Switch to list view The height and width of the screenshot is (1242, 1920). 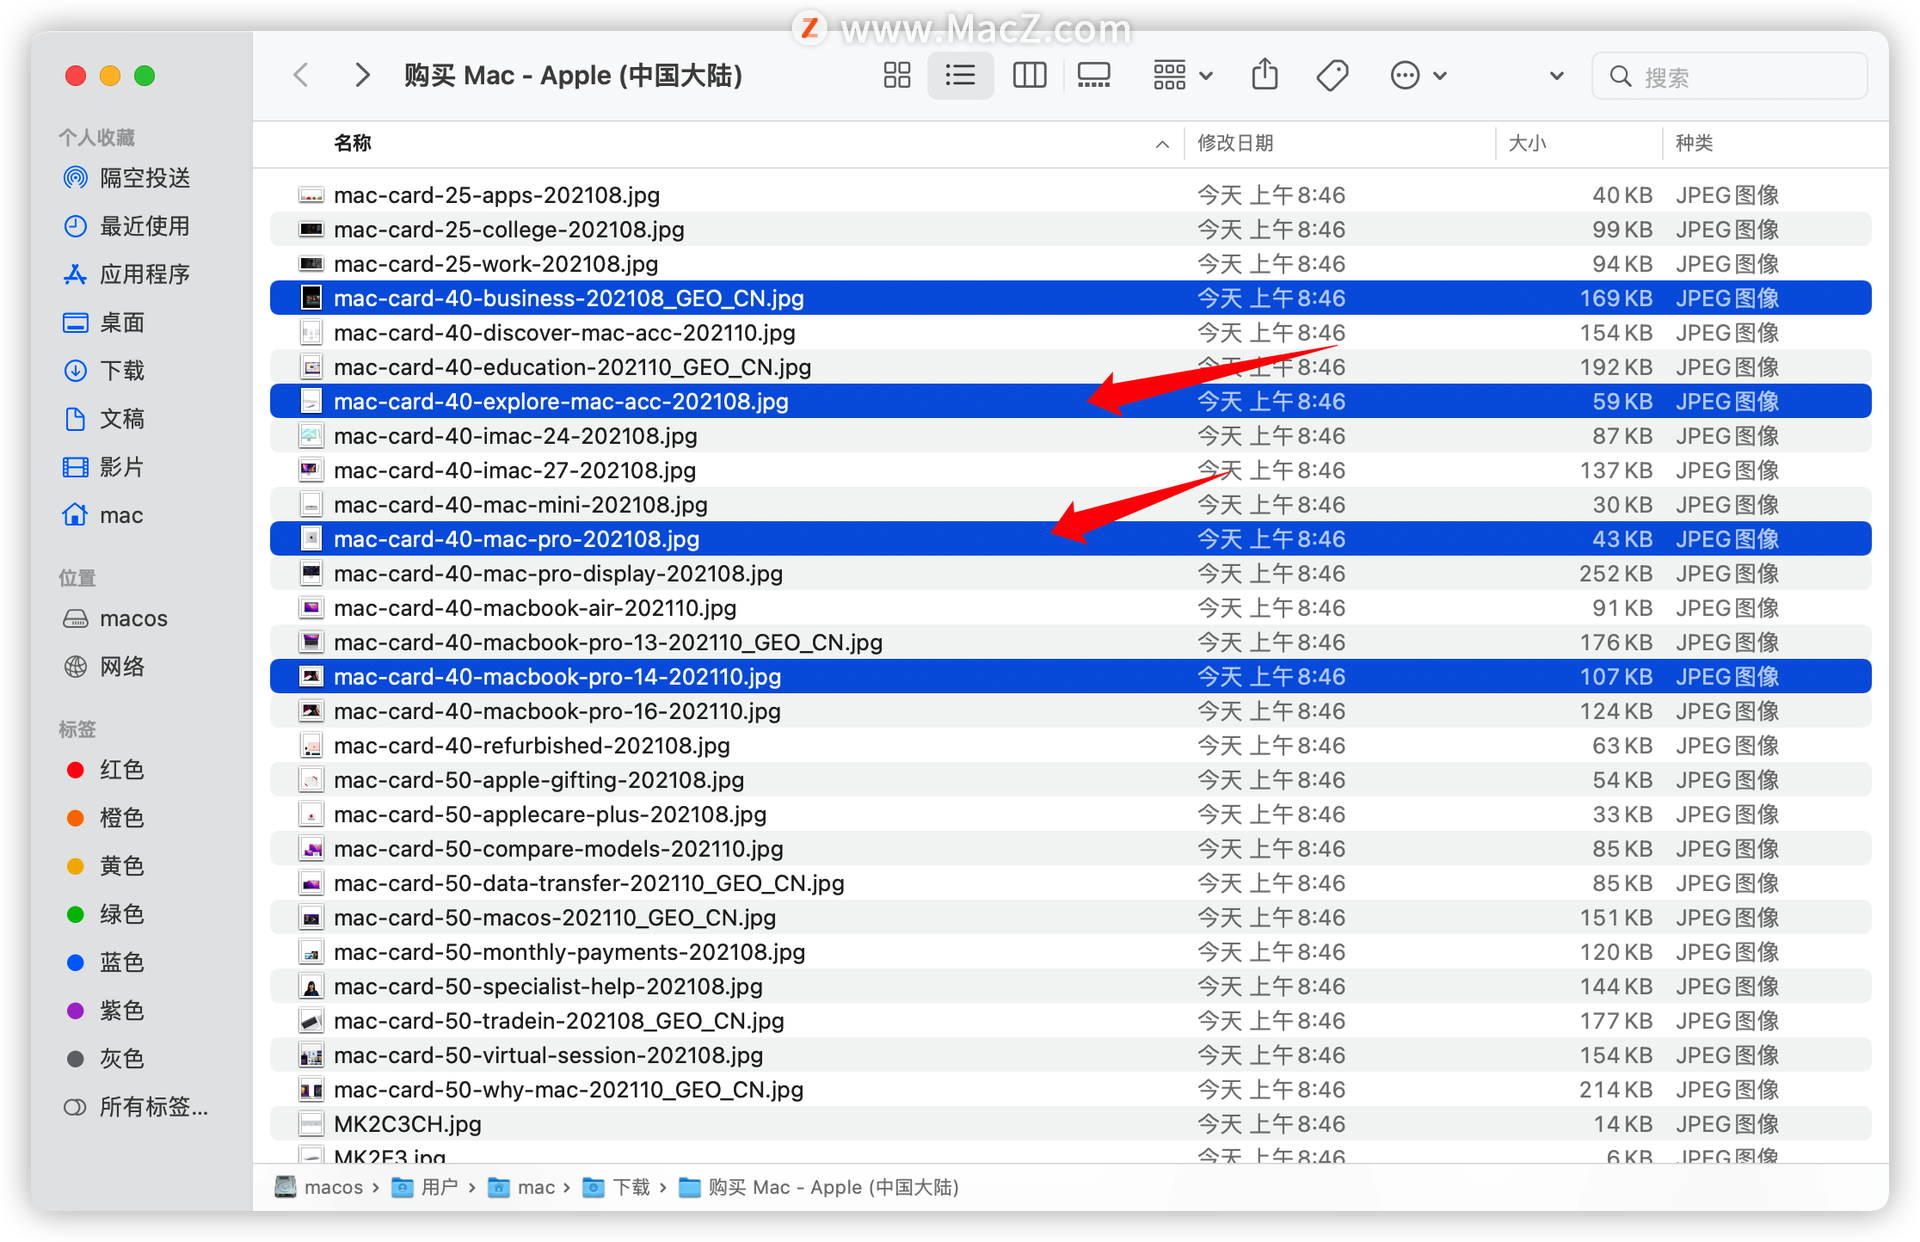click(960, 75)
